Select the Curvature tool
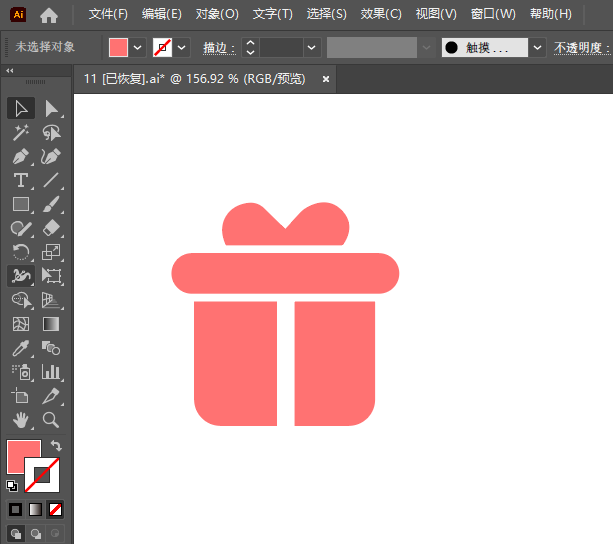Viewport: 613px width, 544px height. (51, 156)
